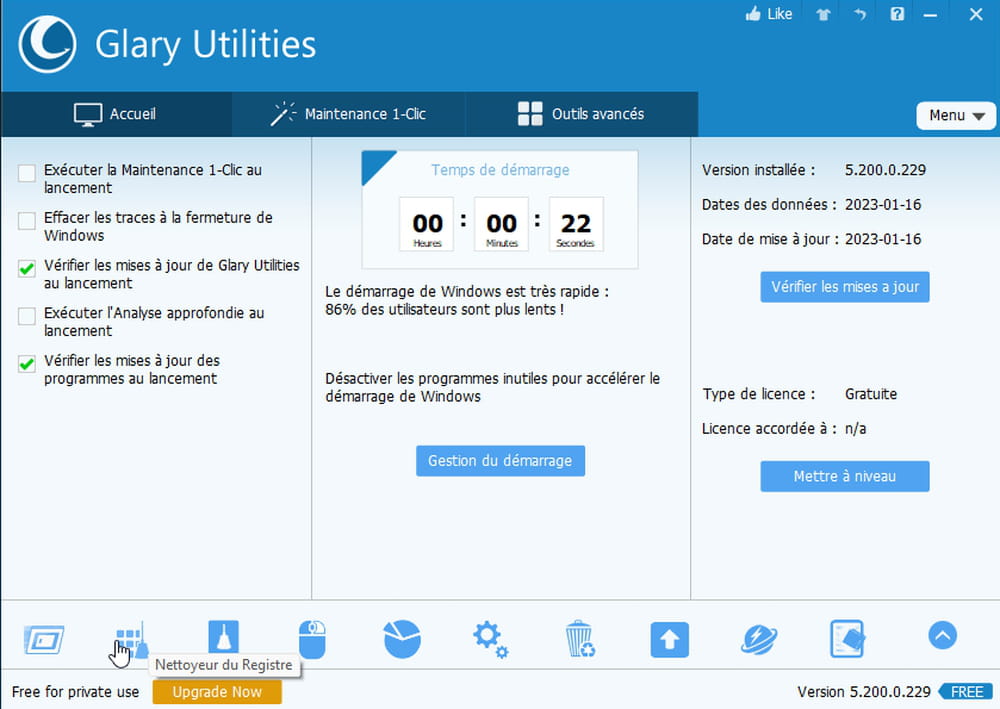Enable 'Exécuter la Maintenance 1-Clic au lancement'
Viewport: 1000px width, 709px height.
pos(27,174)
